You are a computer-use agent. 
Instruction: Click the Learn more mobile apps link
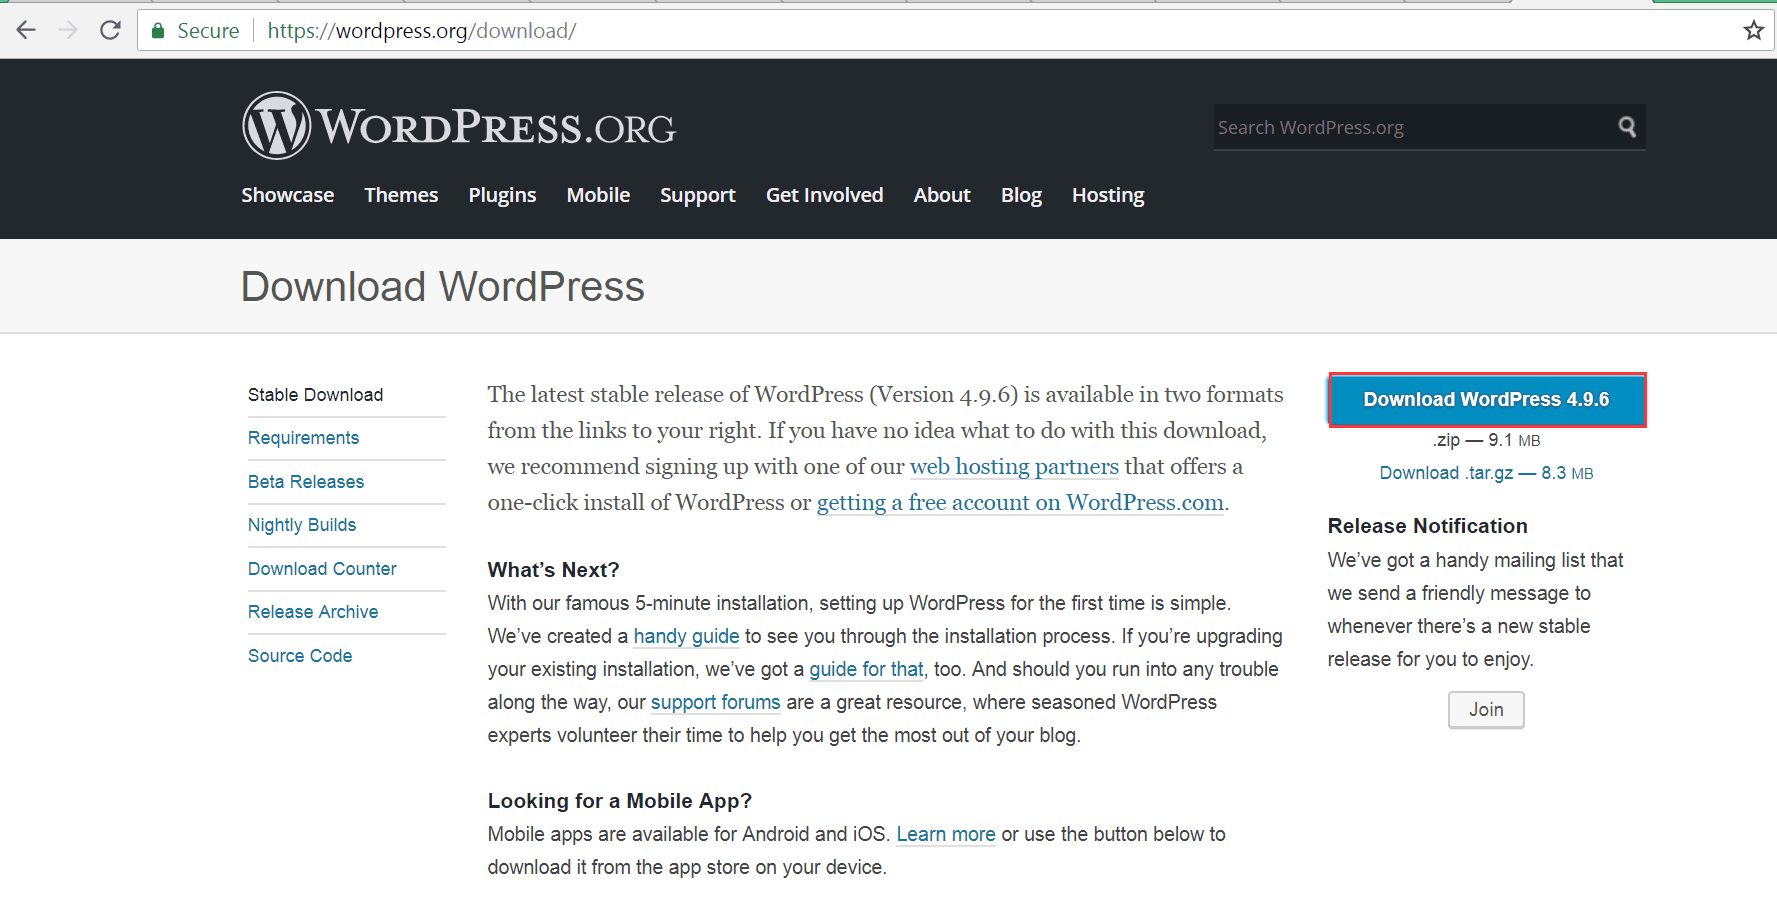tap(946, 834)
